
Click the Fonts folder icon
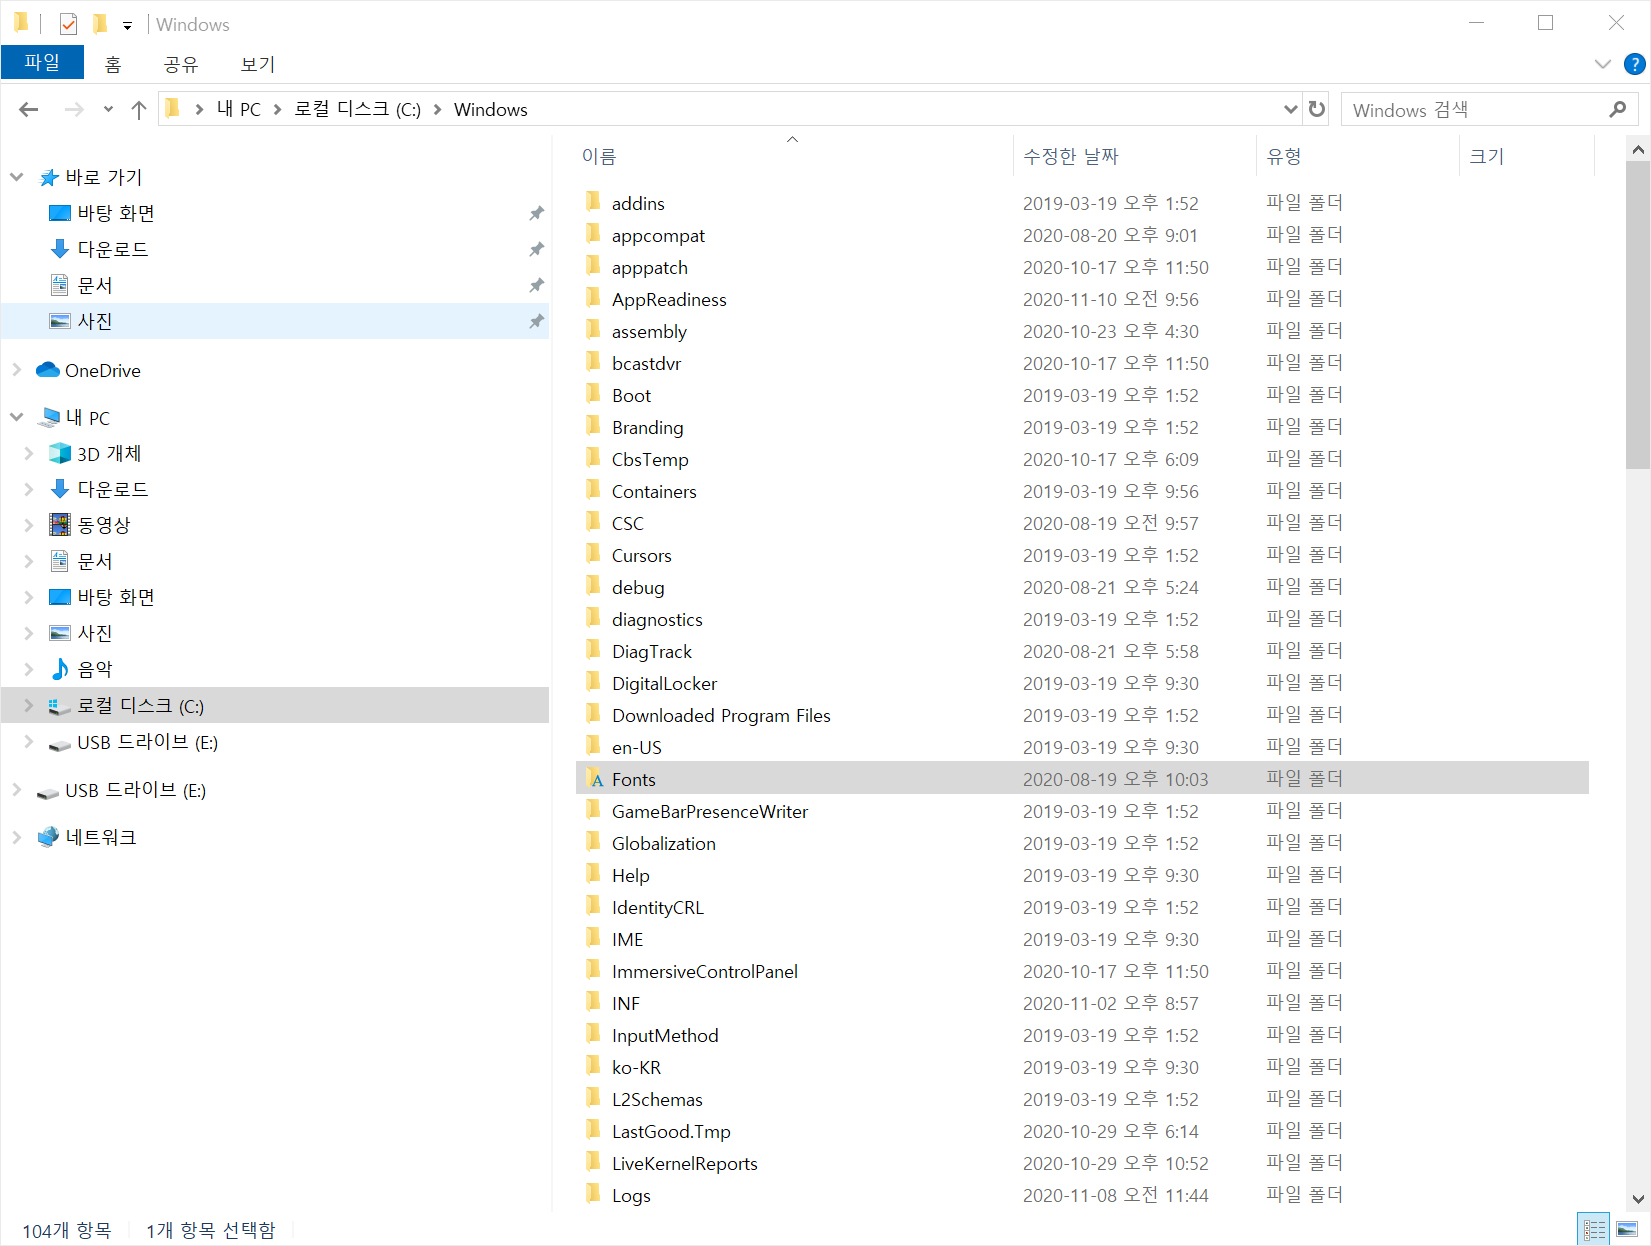pos(594,779)
